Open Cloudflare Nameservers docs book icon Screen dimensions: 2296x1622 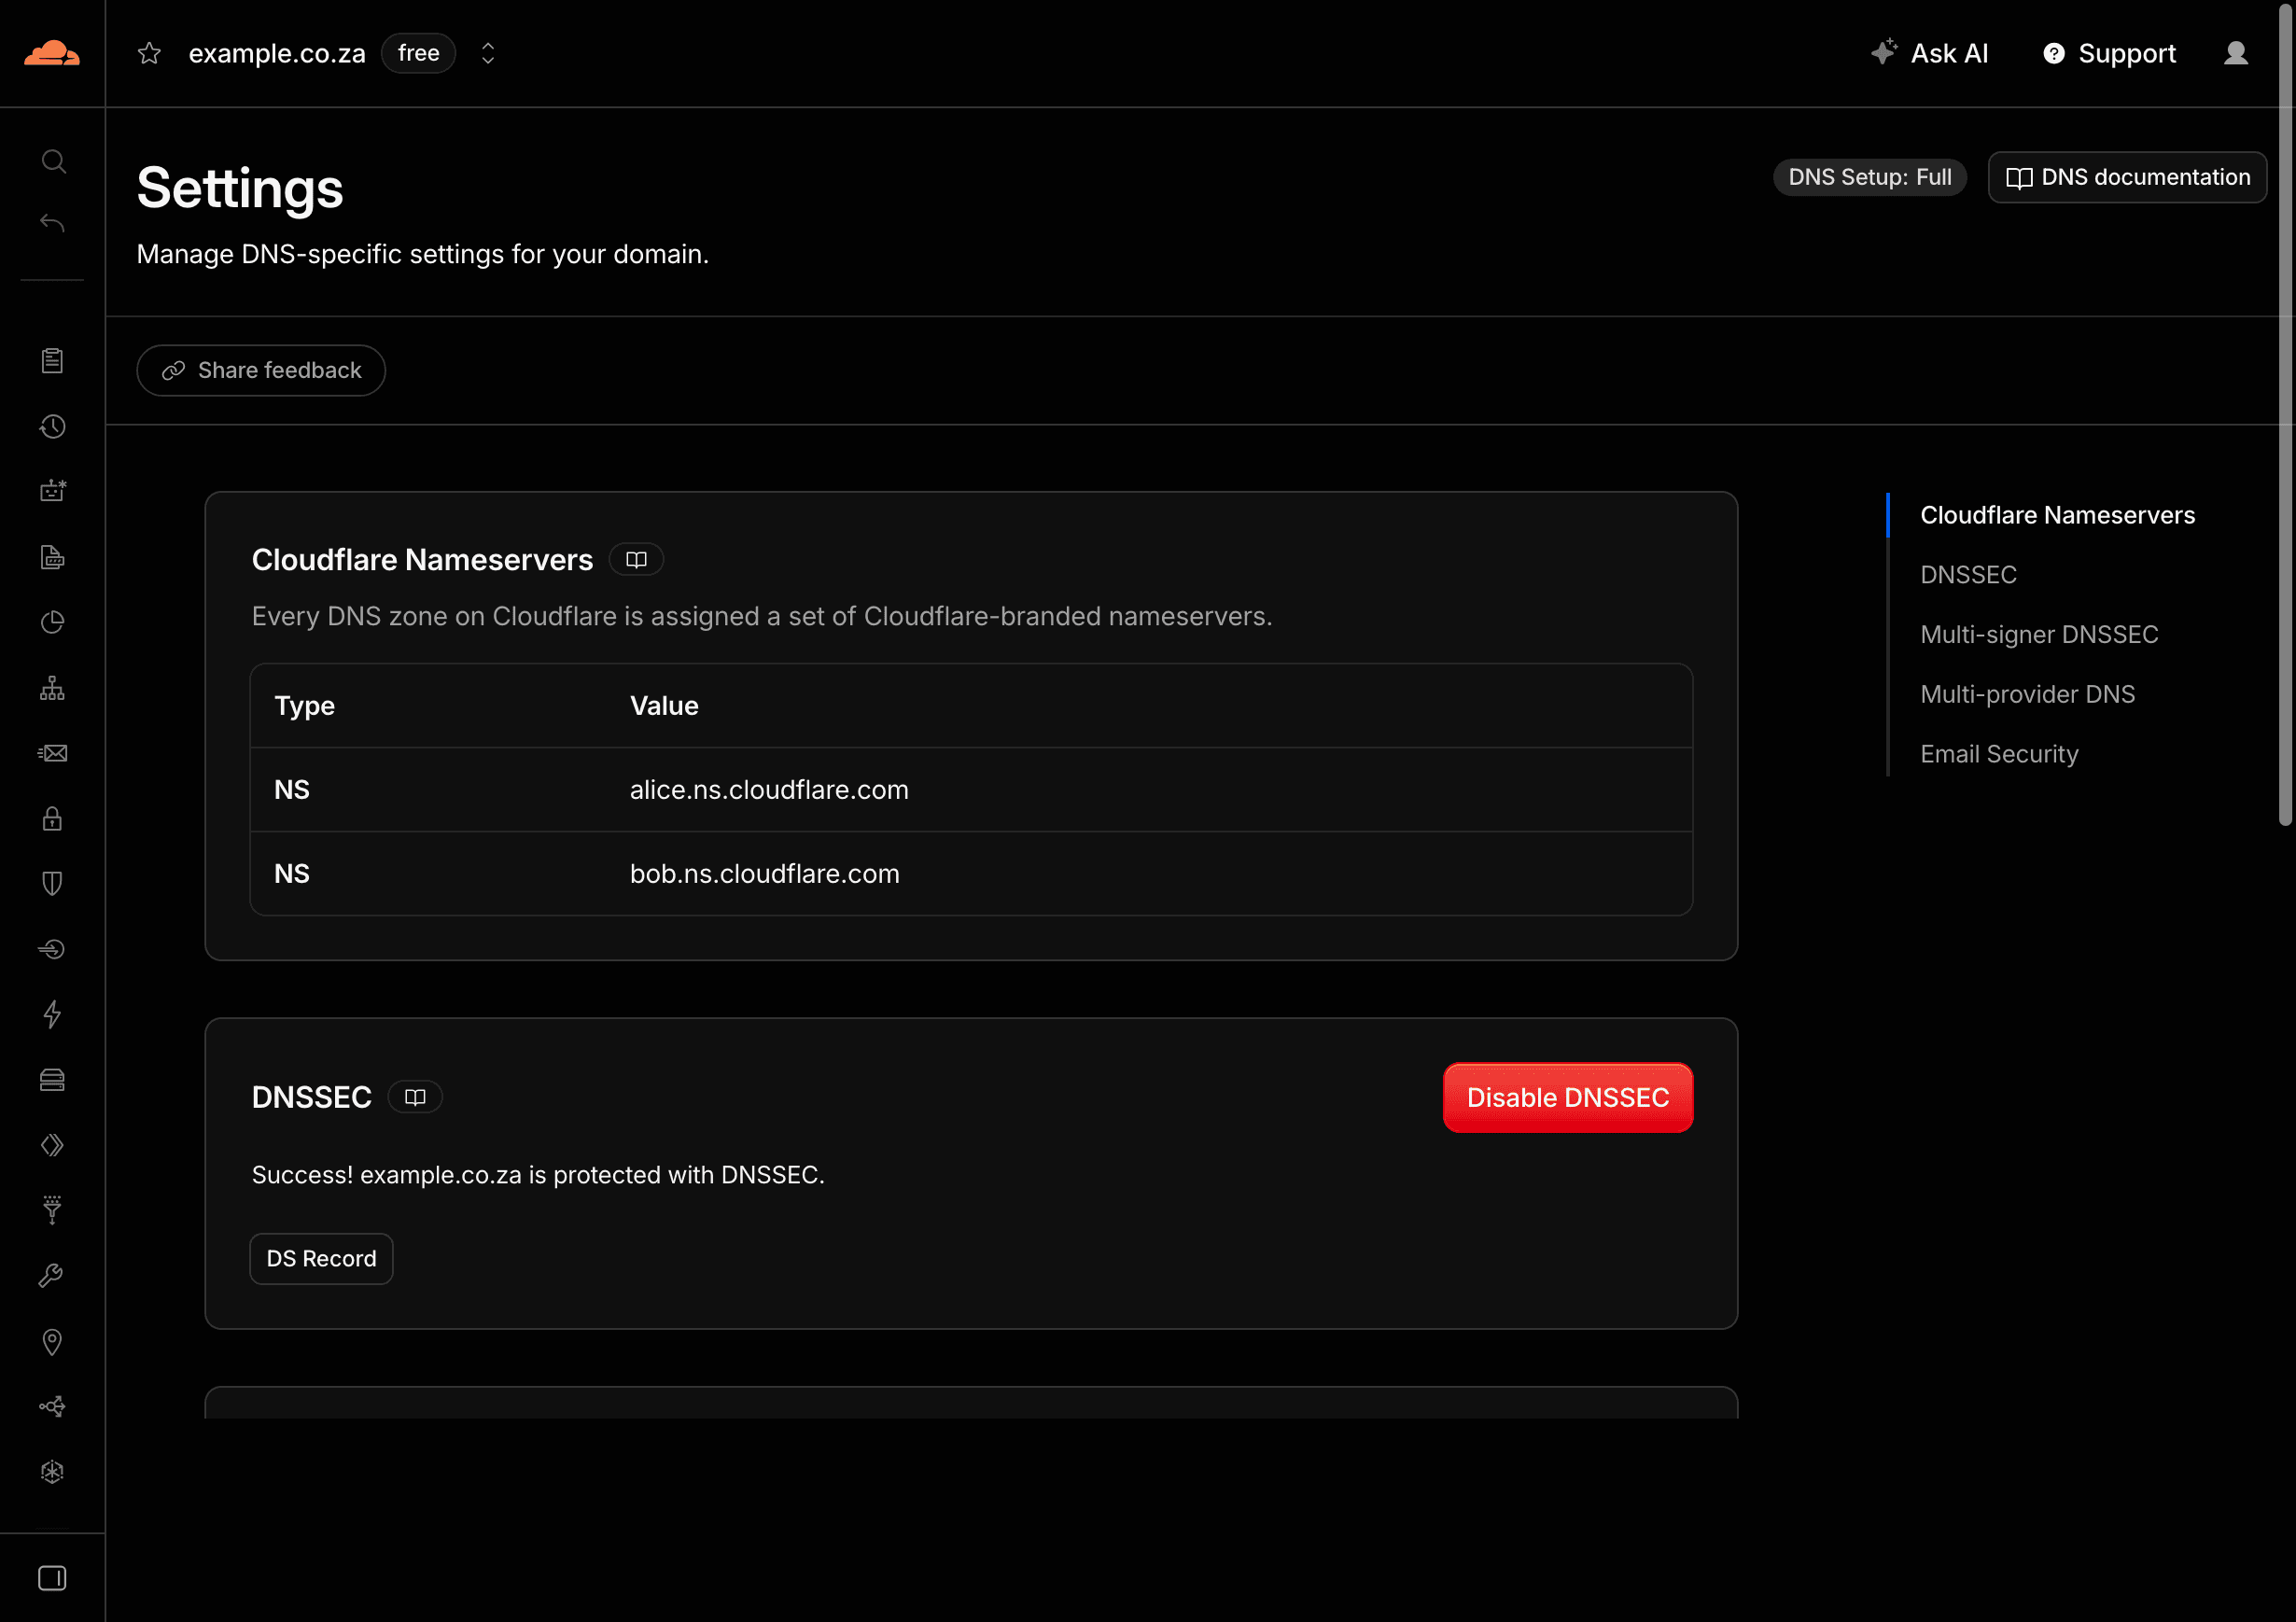(636, 560)
